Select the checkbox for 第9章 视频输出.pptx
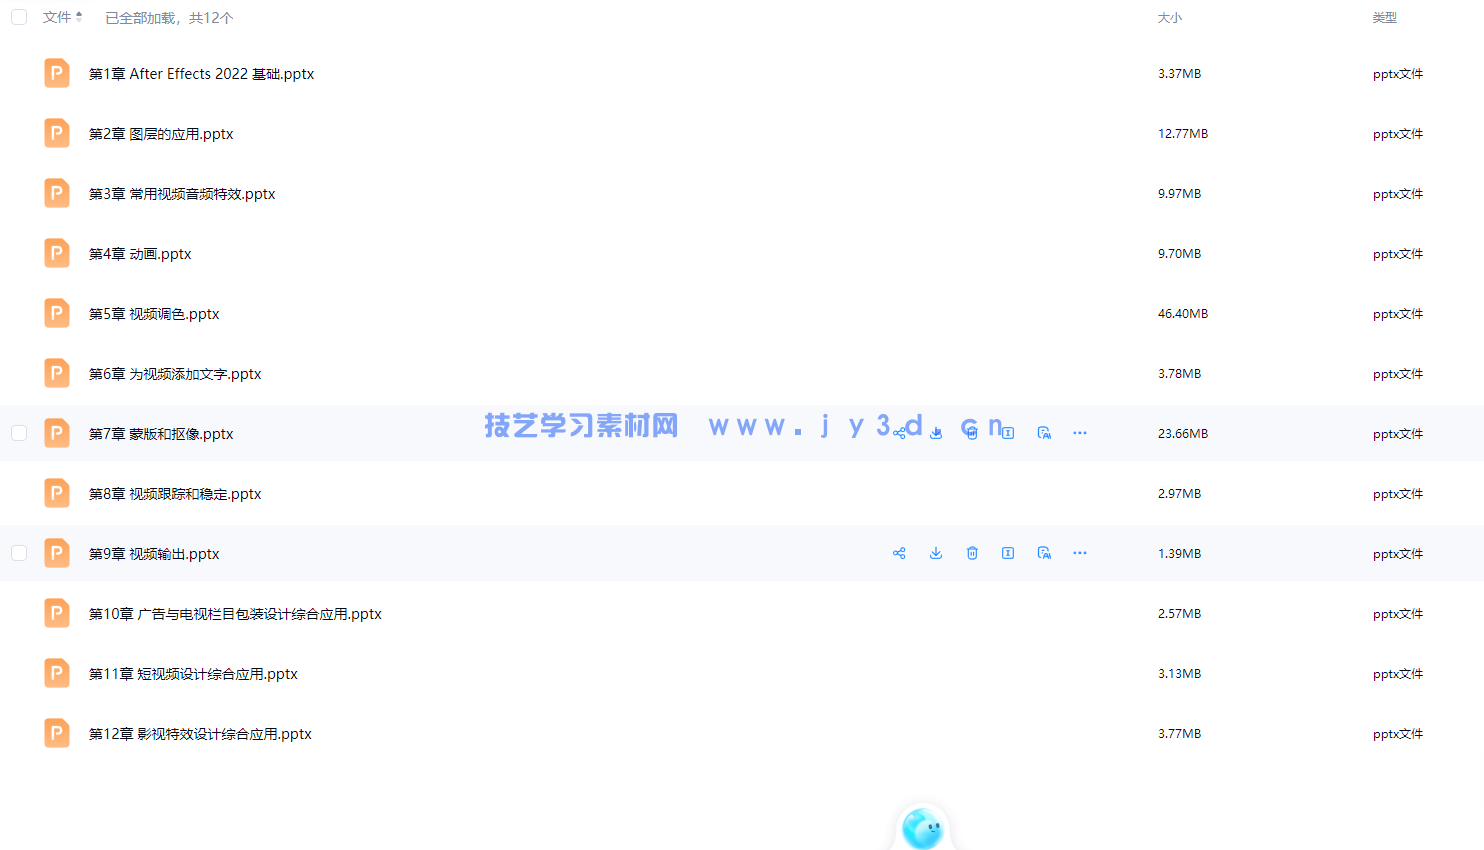 coord(18,553)
